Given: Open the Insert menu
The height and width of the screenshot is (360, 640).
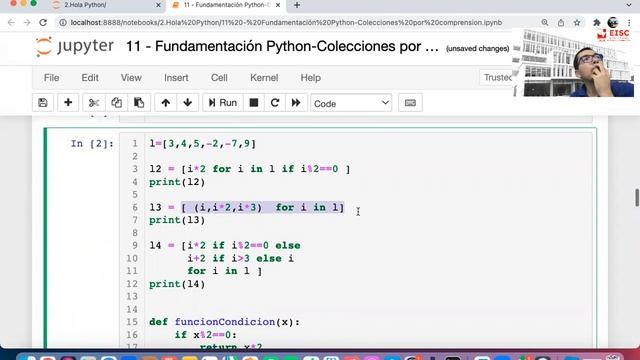Looking at the screenshot, I should click(x=176, y=78).
